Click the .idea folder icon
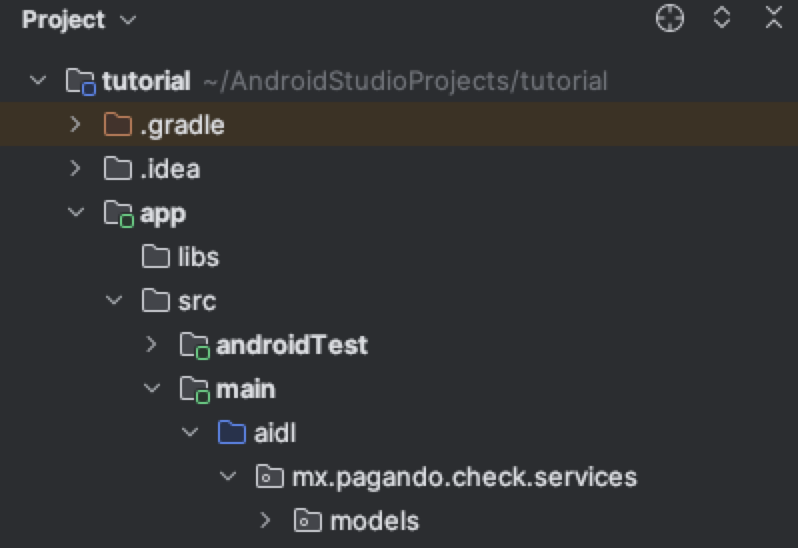This screenshot has height=548, width=798. (118, 169)
